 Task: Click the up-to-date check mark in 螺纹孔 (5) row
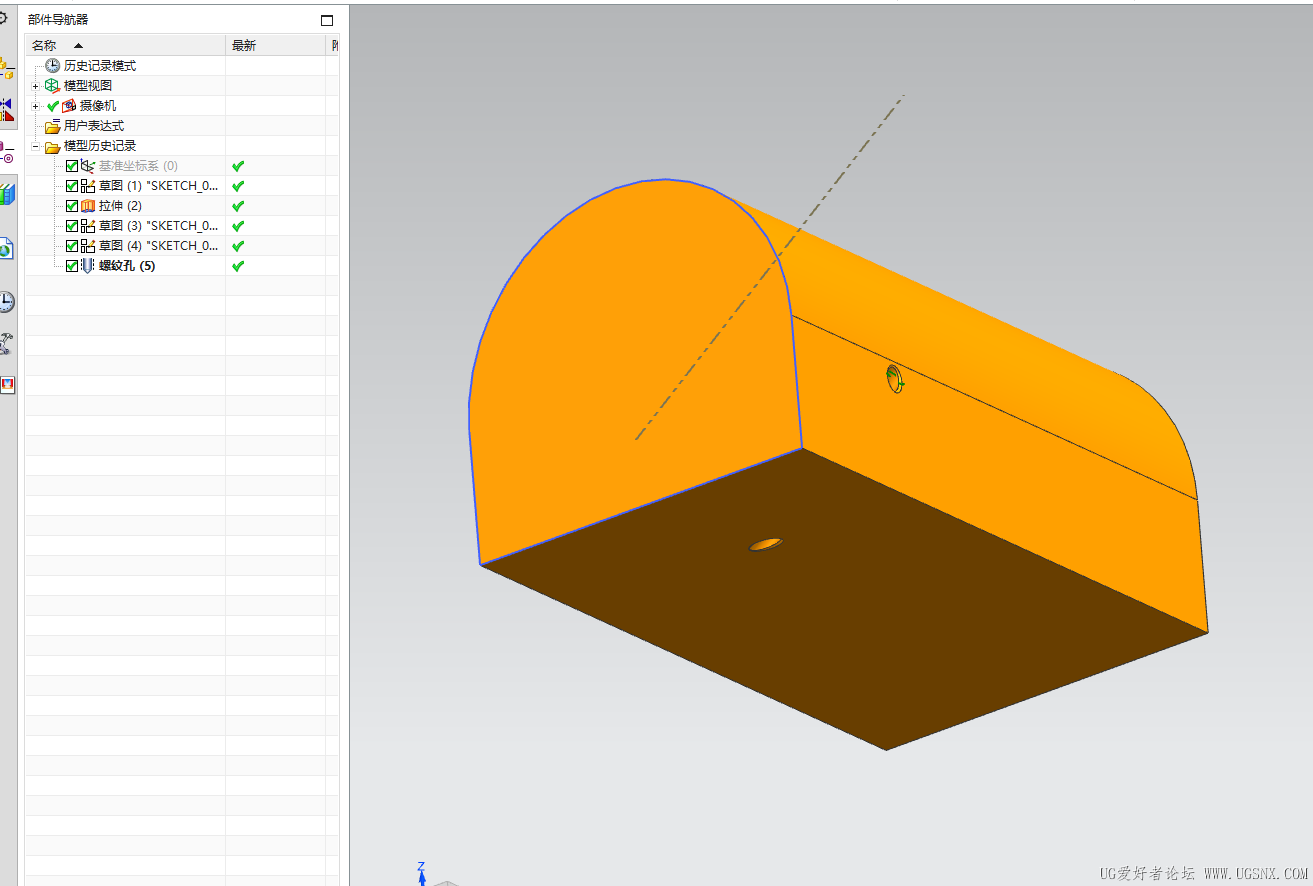pyautogui.click(x=238, y=266)
